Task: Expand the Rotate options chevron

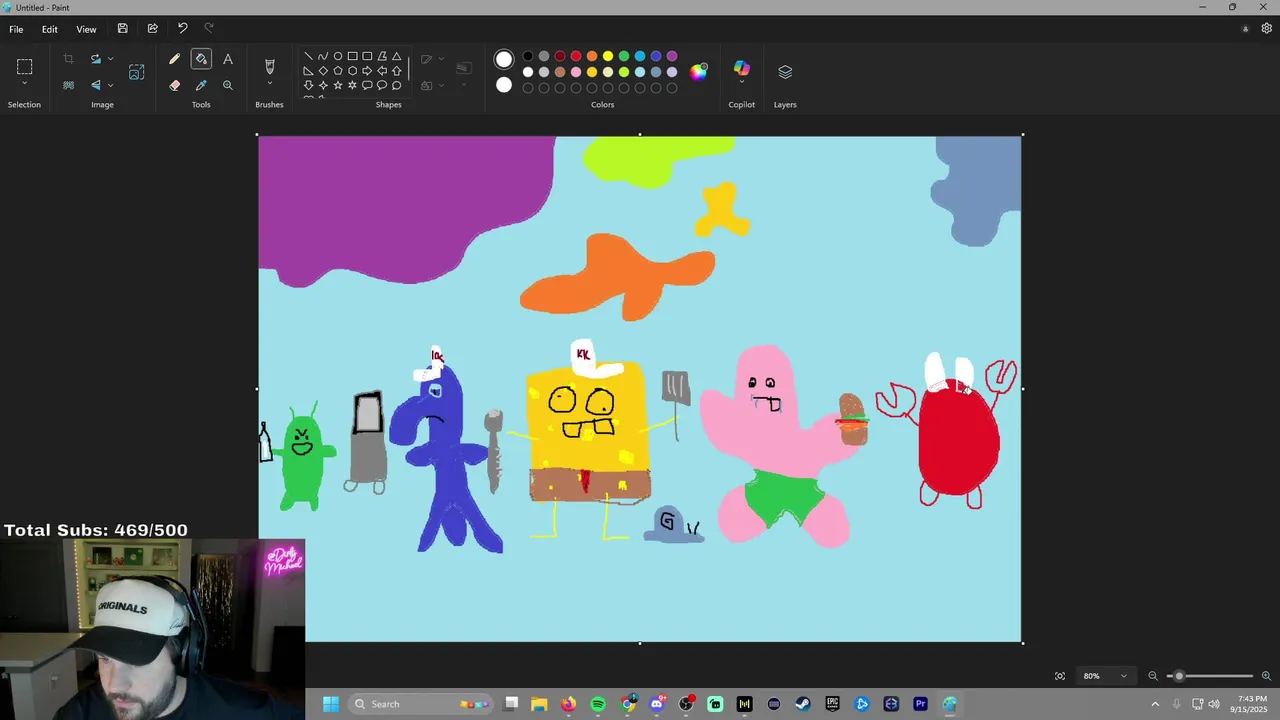Action: click(110, 59)
